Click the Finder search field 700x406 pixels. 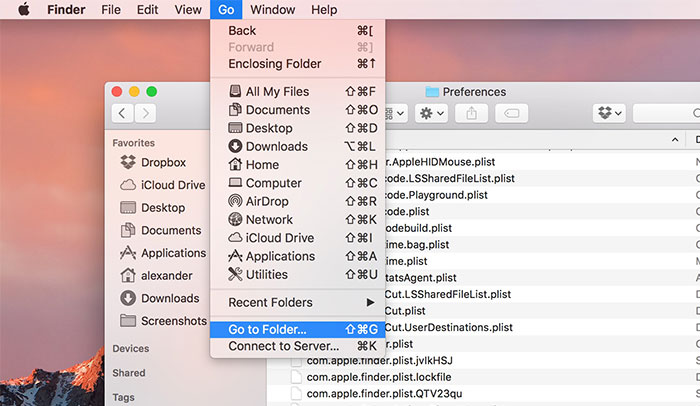pos(667,113)
